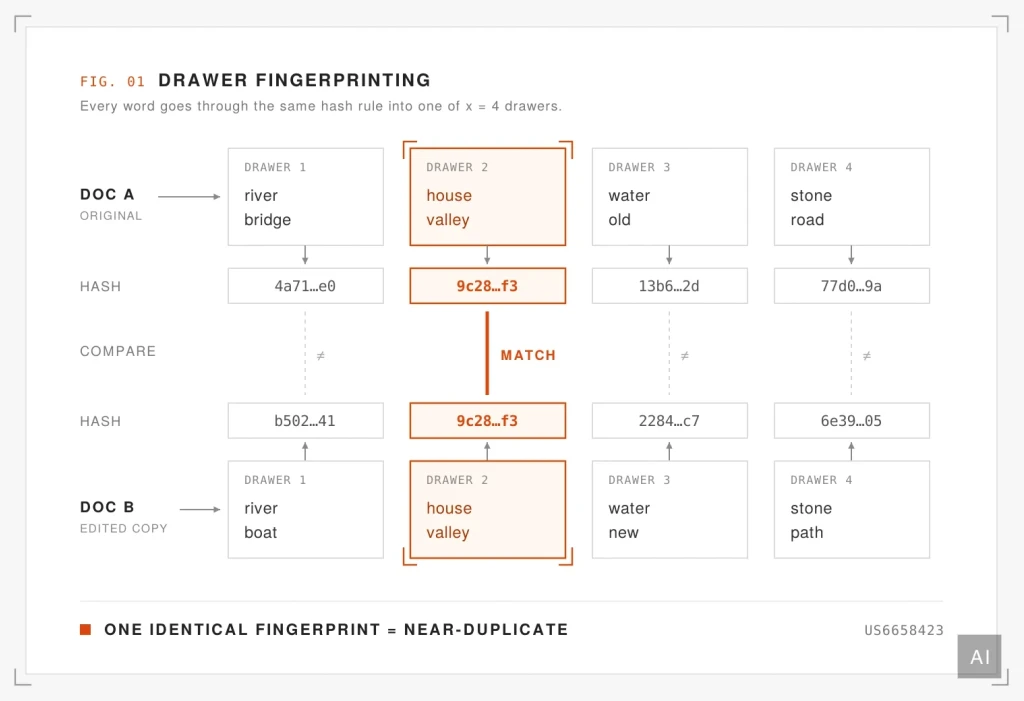The height and width of the screenshot is (701, 1024).
Task: Click the hash value b502…41
Action: tap(305, 421)
